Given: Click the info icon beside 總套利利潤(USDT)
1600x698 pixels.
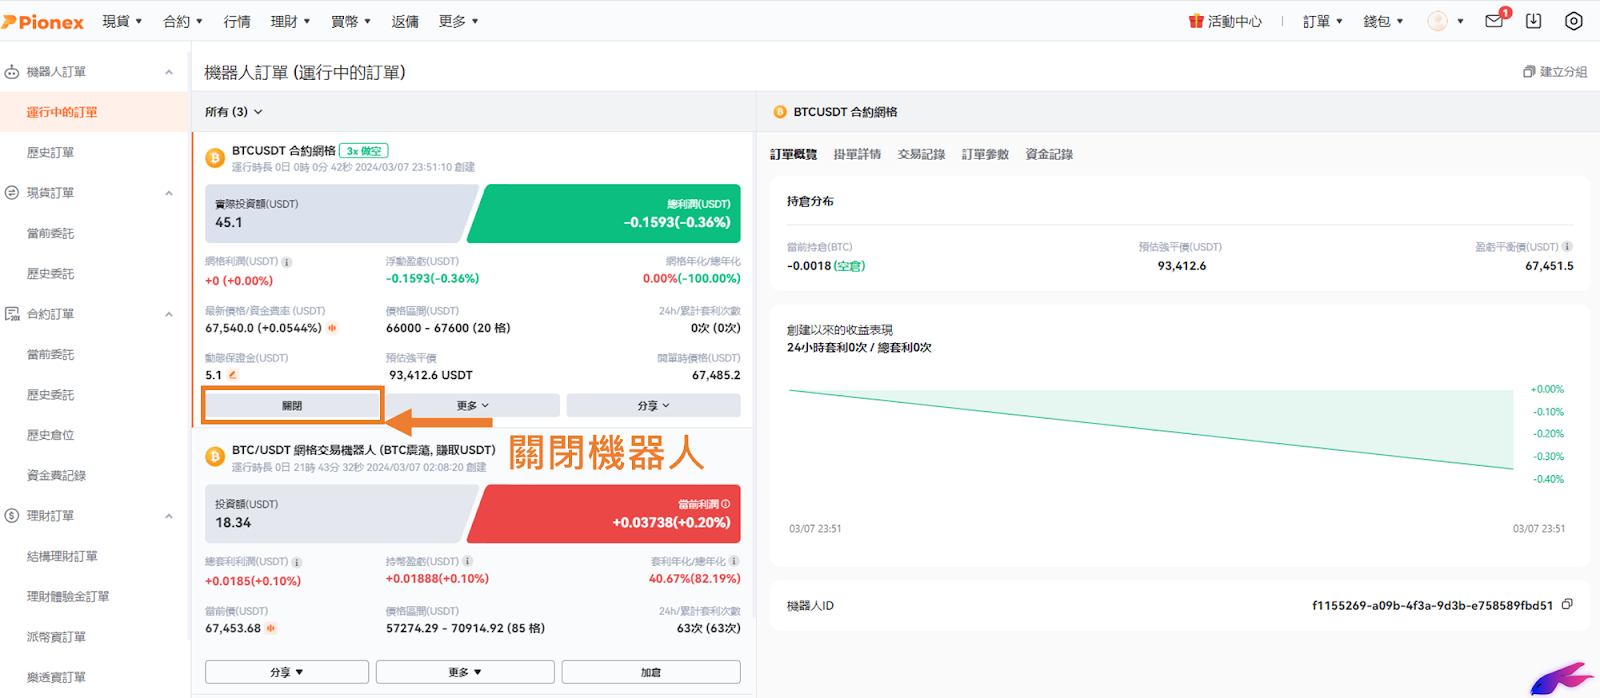Looking at the screenshot, I should (x=297, y=562).
